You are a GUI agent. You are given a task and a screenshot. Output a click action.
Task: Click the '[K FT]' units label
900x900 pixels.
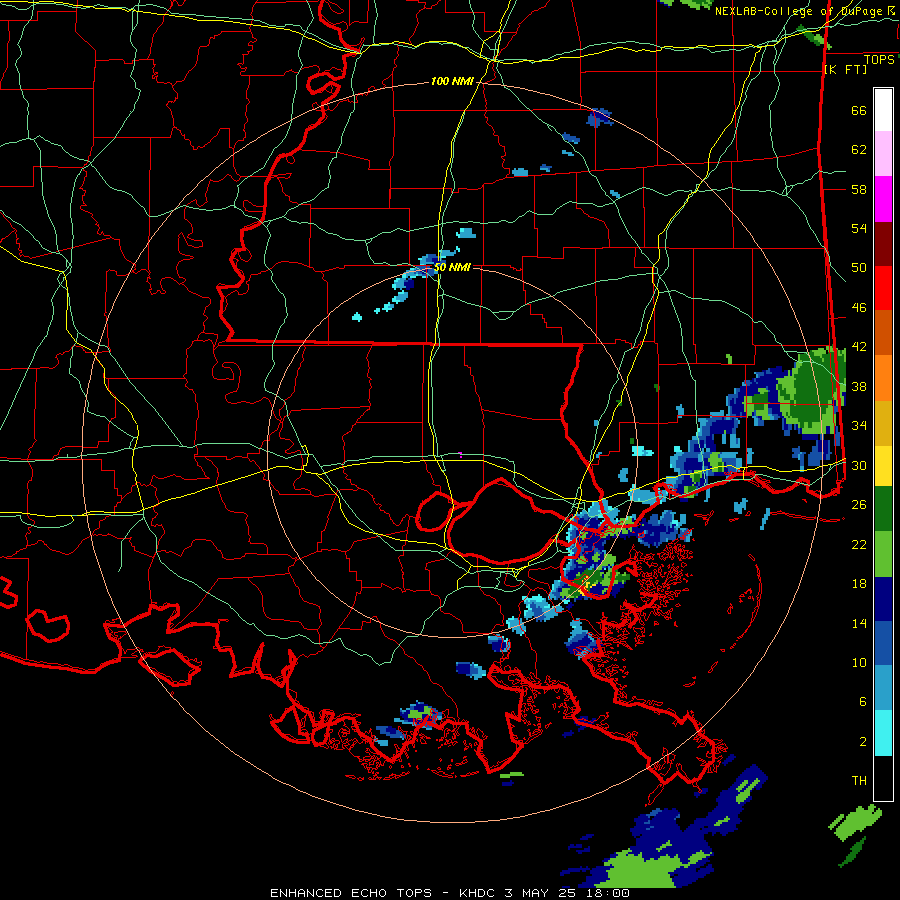pos(845,69)
